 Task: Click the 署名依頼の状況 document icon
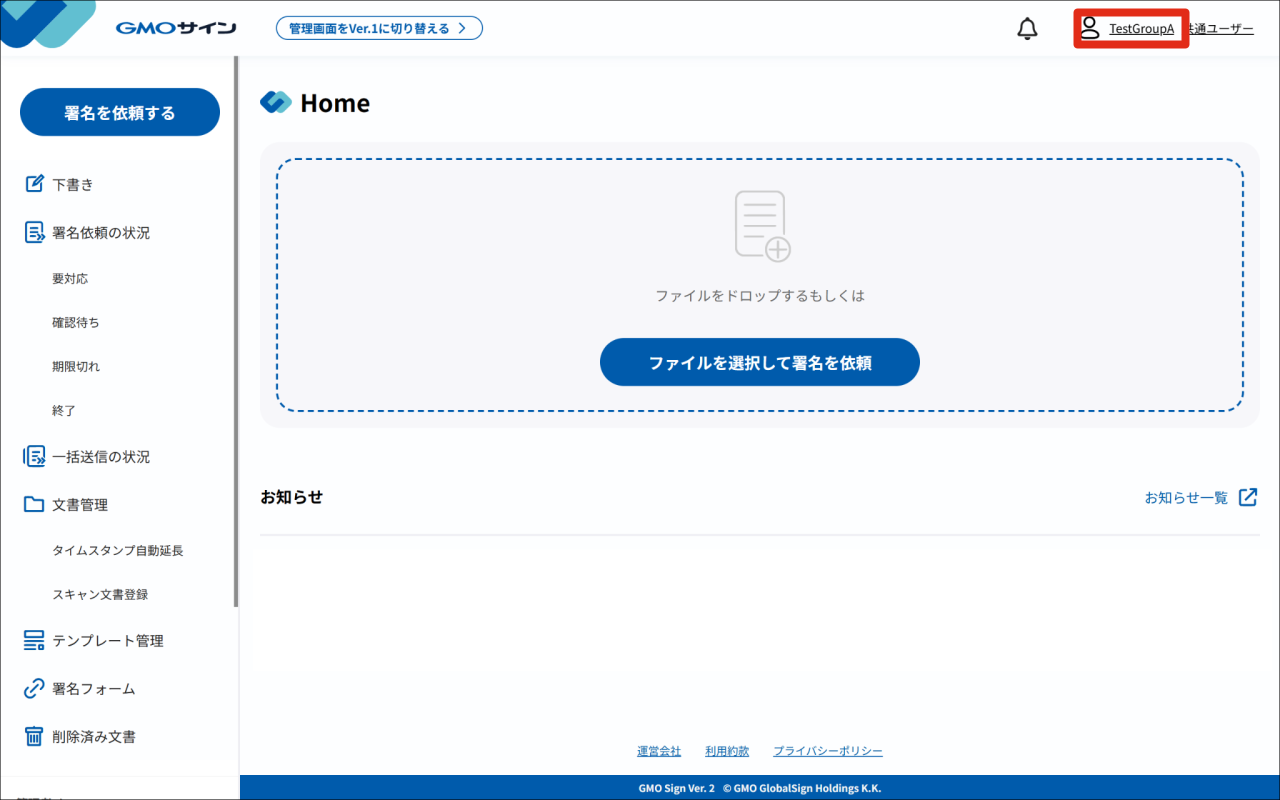coord(34,232)
